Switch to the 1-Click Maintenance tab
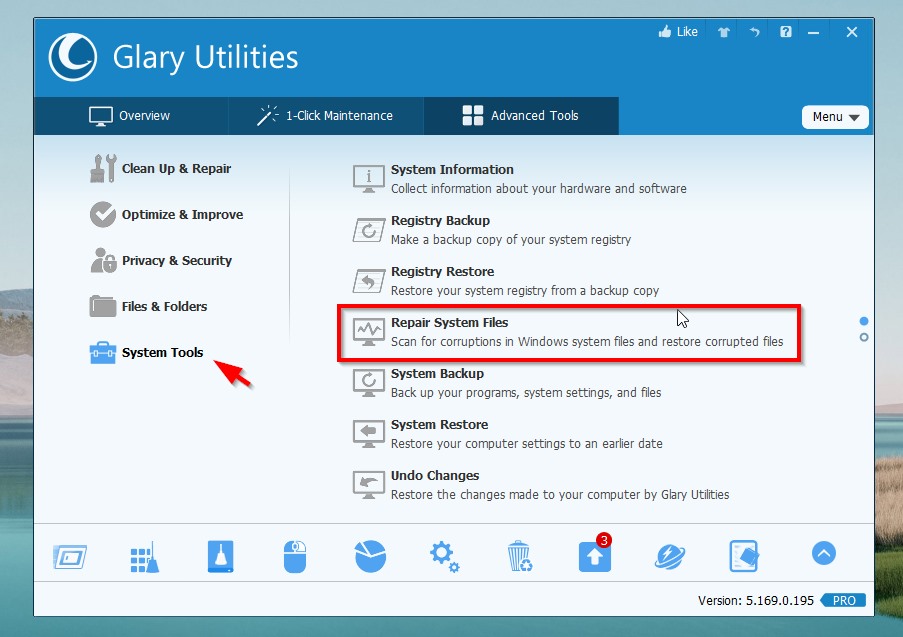 click(325, 116)
